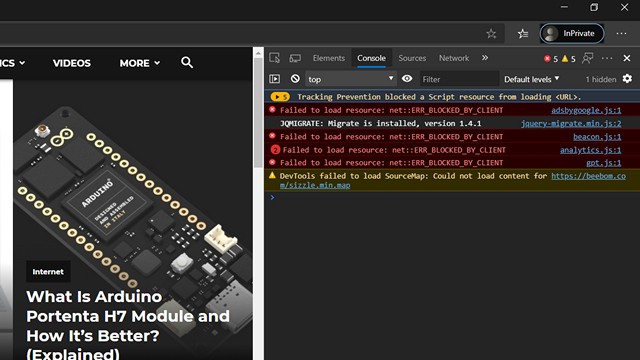Click the error icon beside adsbygoogle.js
Viewport: 640px width, 360px height.
(x=272, y=109)
